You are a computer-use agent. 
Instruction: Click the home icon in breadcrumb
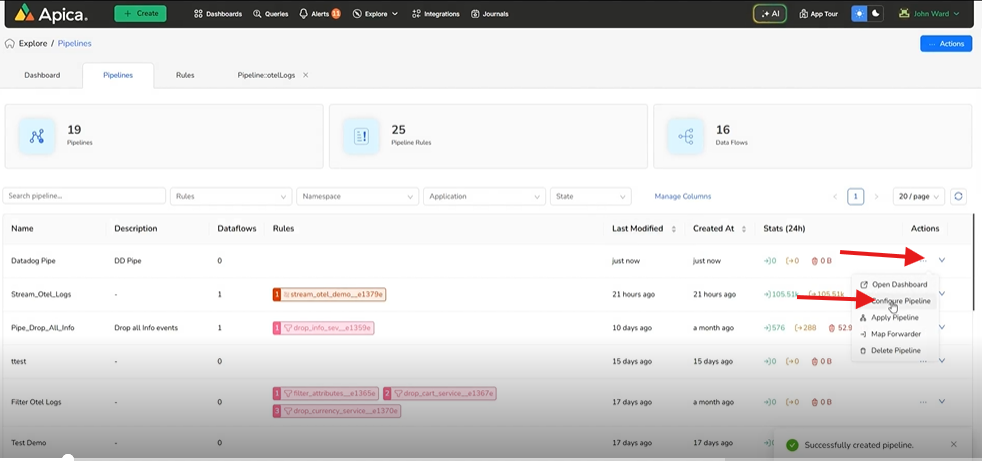point(10,44)
